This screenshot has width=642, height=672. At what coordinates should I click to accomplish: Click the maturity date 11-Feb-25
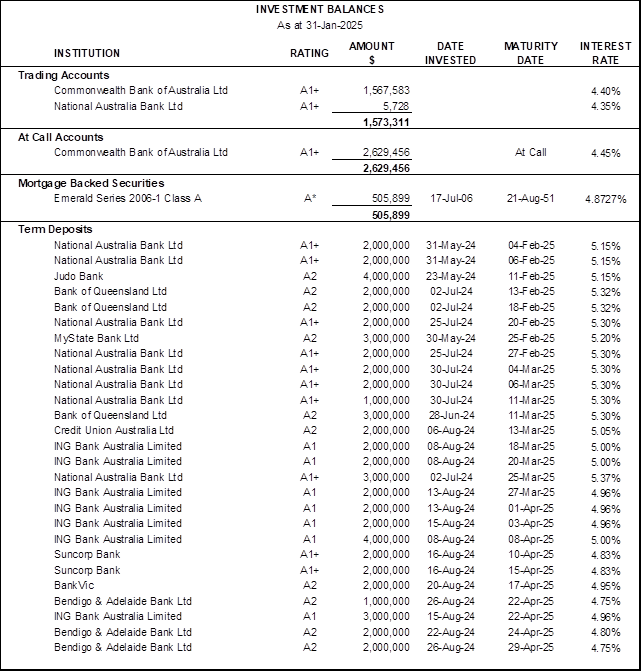pyautogui.click(x=531, y=276)
